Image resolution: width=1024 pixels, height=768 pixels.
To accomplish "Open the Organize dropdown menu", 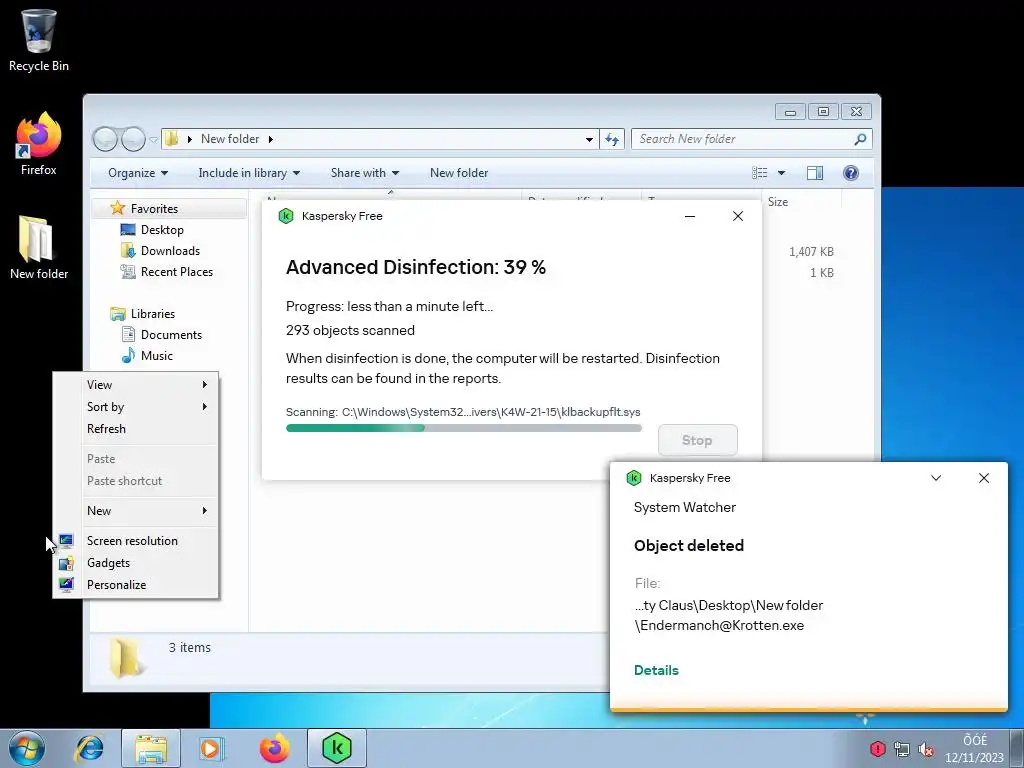I will [138, 173].
